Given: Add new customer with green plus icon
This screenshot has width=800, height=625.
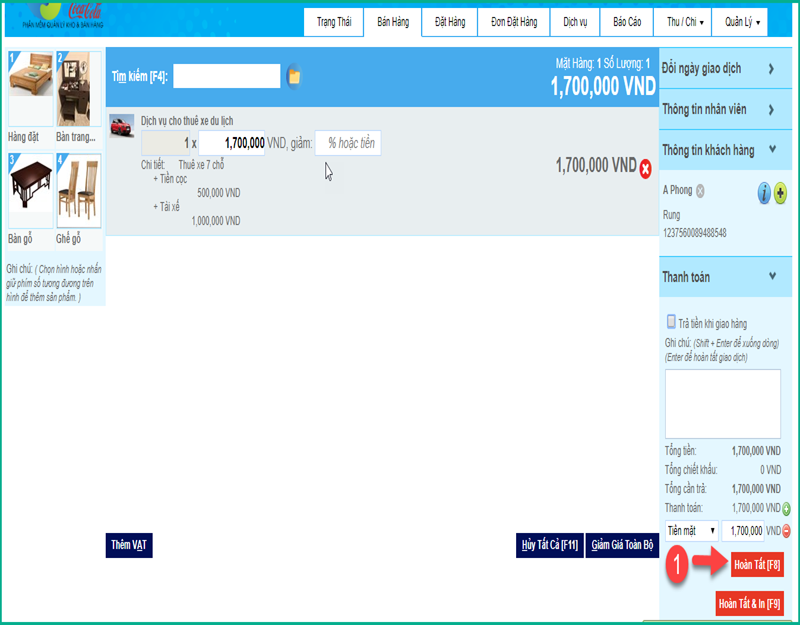Looking at the screenshot, I should [780, 194].
